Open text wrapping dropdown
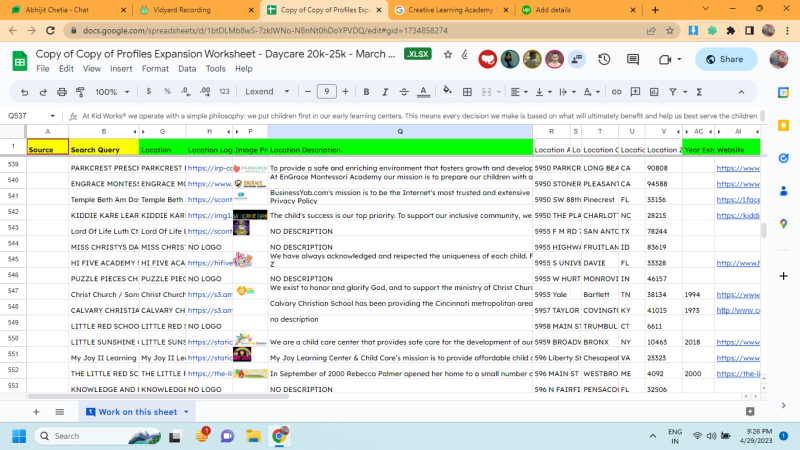Screen dimensions: 800x450 click(x=567, y=92)
